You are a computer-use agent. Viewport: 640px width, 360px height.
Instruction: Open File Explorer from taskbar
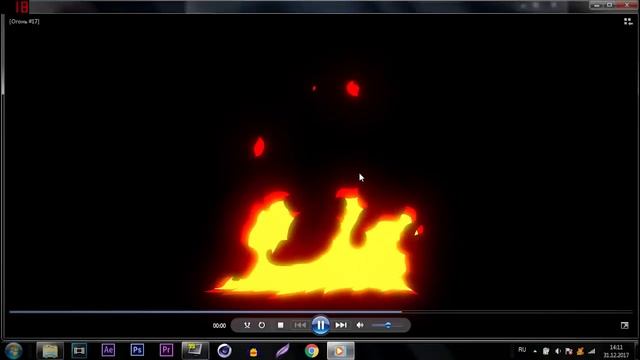tap(50, 351)
